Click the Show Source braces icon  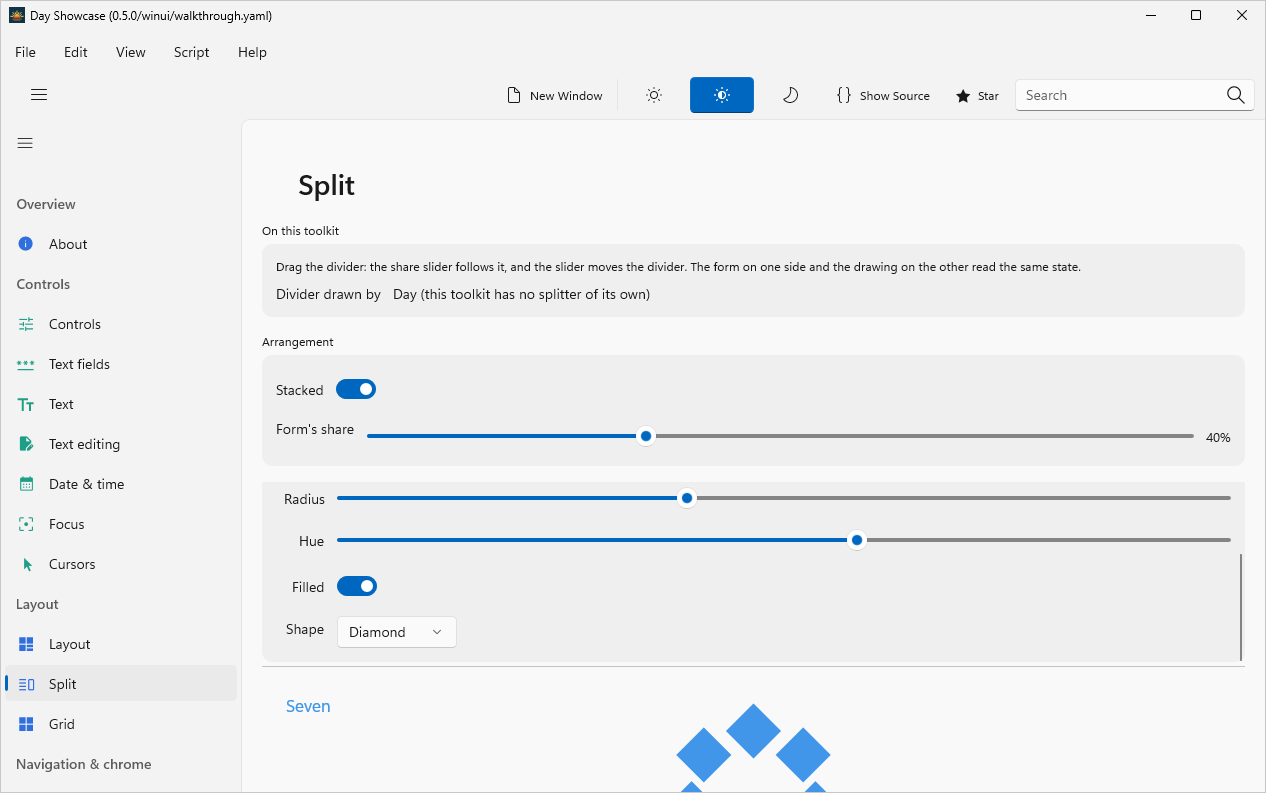coord(844,95)
